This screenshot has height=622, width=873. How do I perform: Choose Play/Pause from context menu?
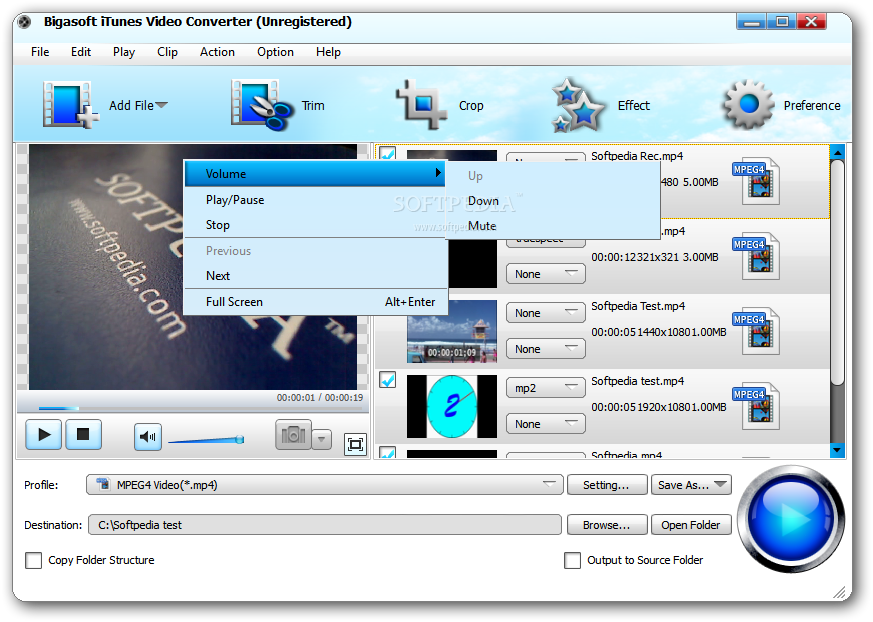coord(315,200)
